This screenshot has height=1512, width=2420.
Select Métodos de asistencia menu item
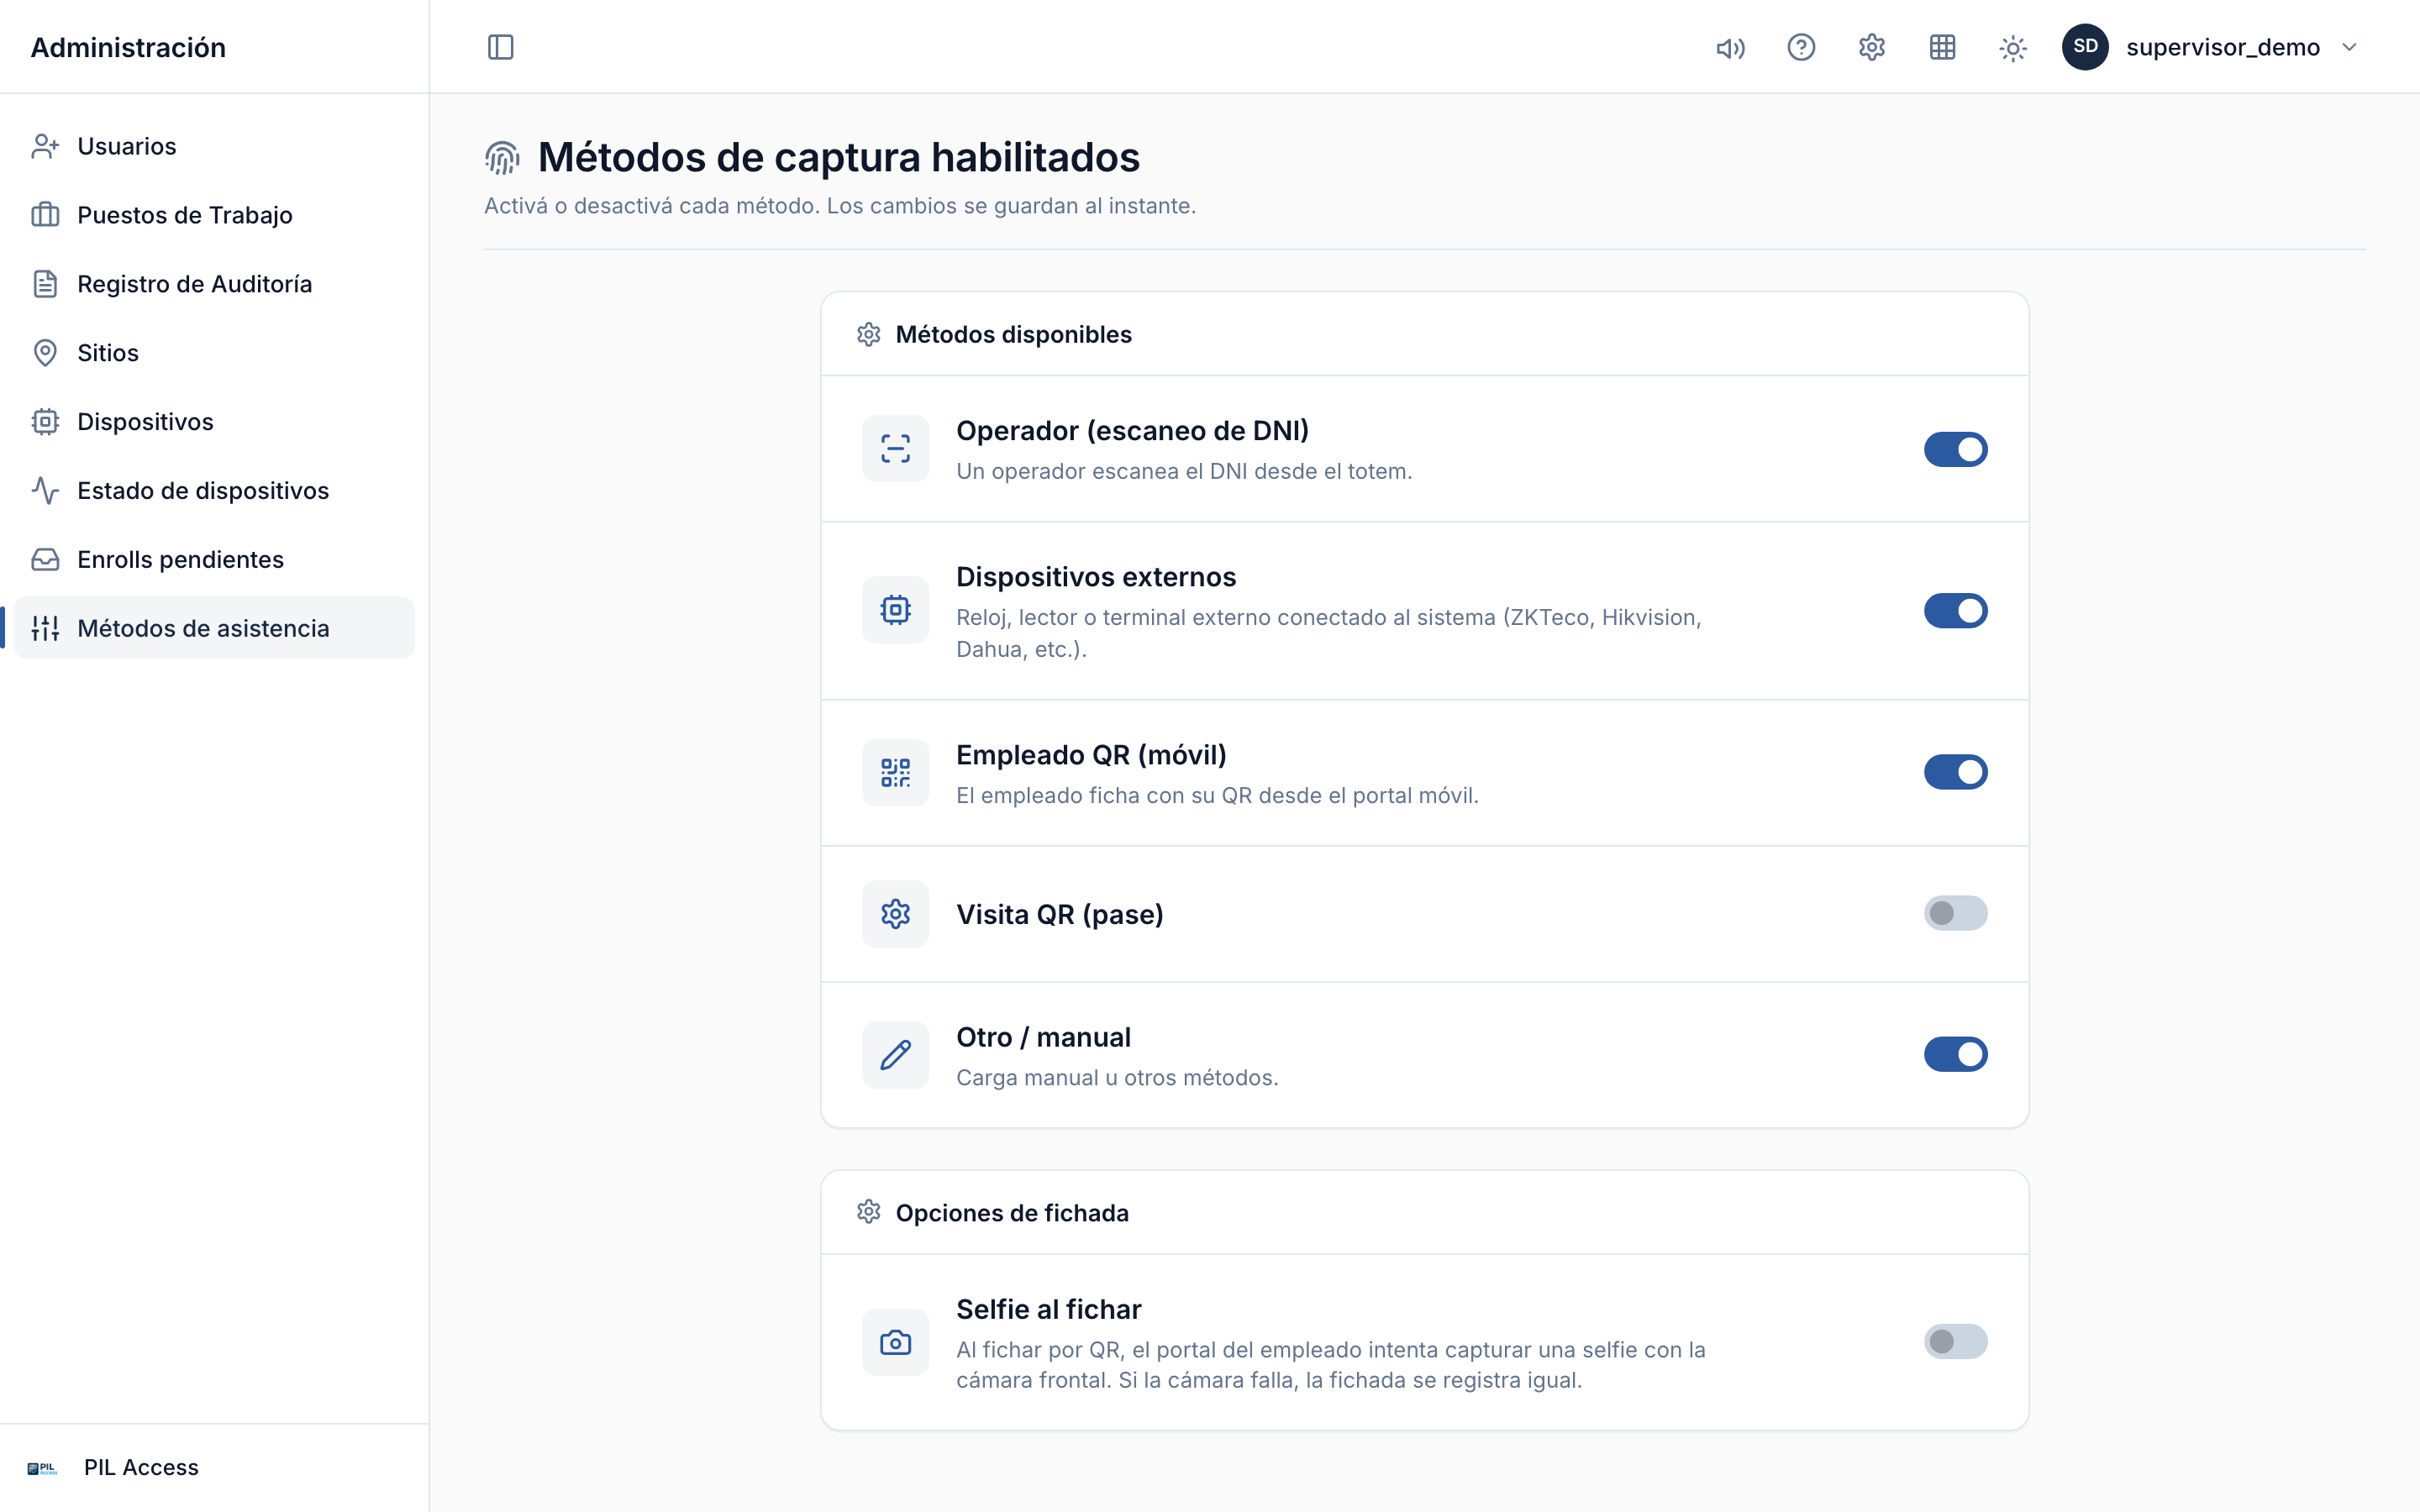coord(214,628)
